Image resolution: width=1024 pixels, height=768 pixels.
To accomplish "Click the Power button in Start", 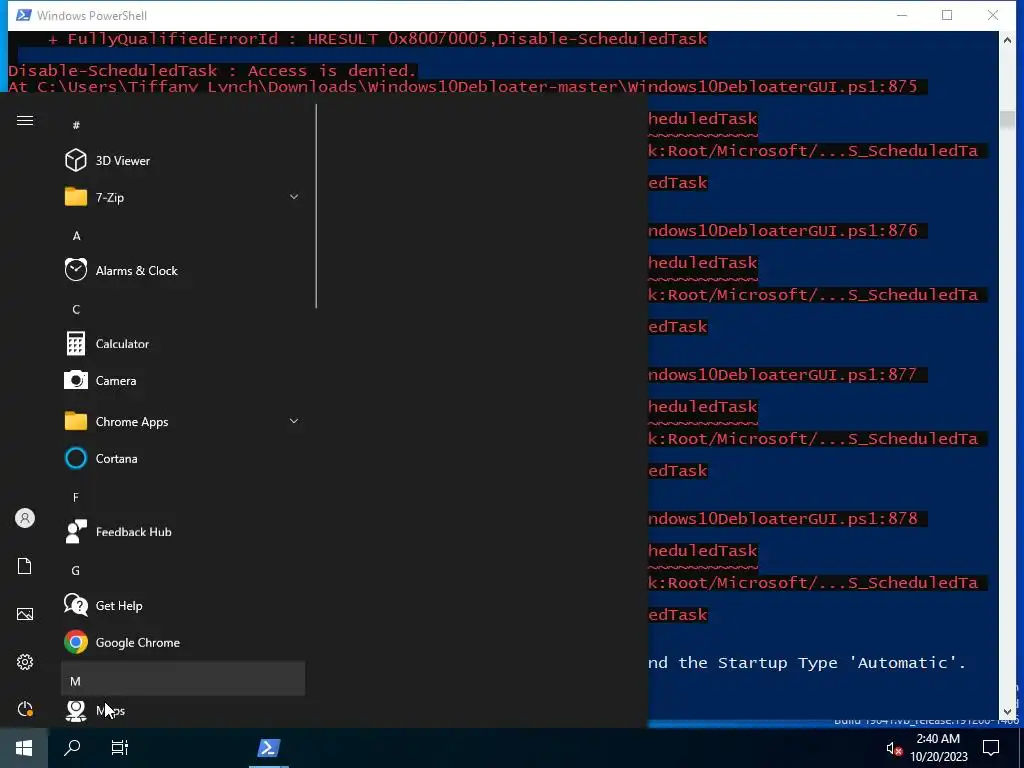I will (x=25, y=709).
